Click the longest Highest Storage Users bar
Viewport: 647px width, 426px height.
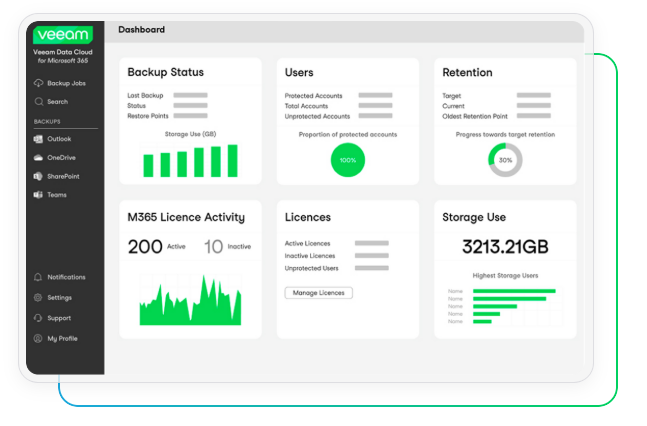[514, 291]
